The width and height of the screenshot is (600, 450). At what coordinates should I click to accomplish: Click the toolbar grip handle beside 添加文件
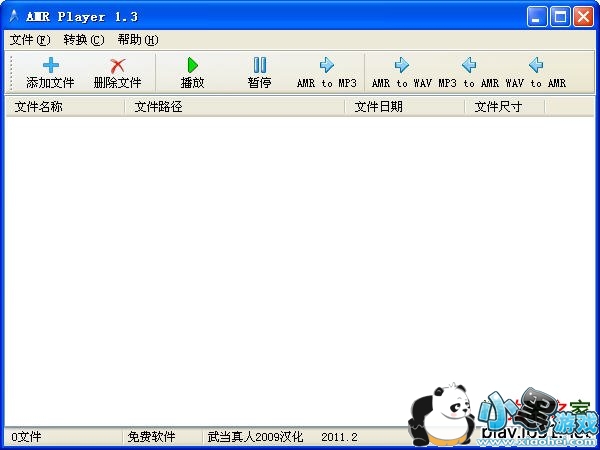11,72
